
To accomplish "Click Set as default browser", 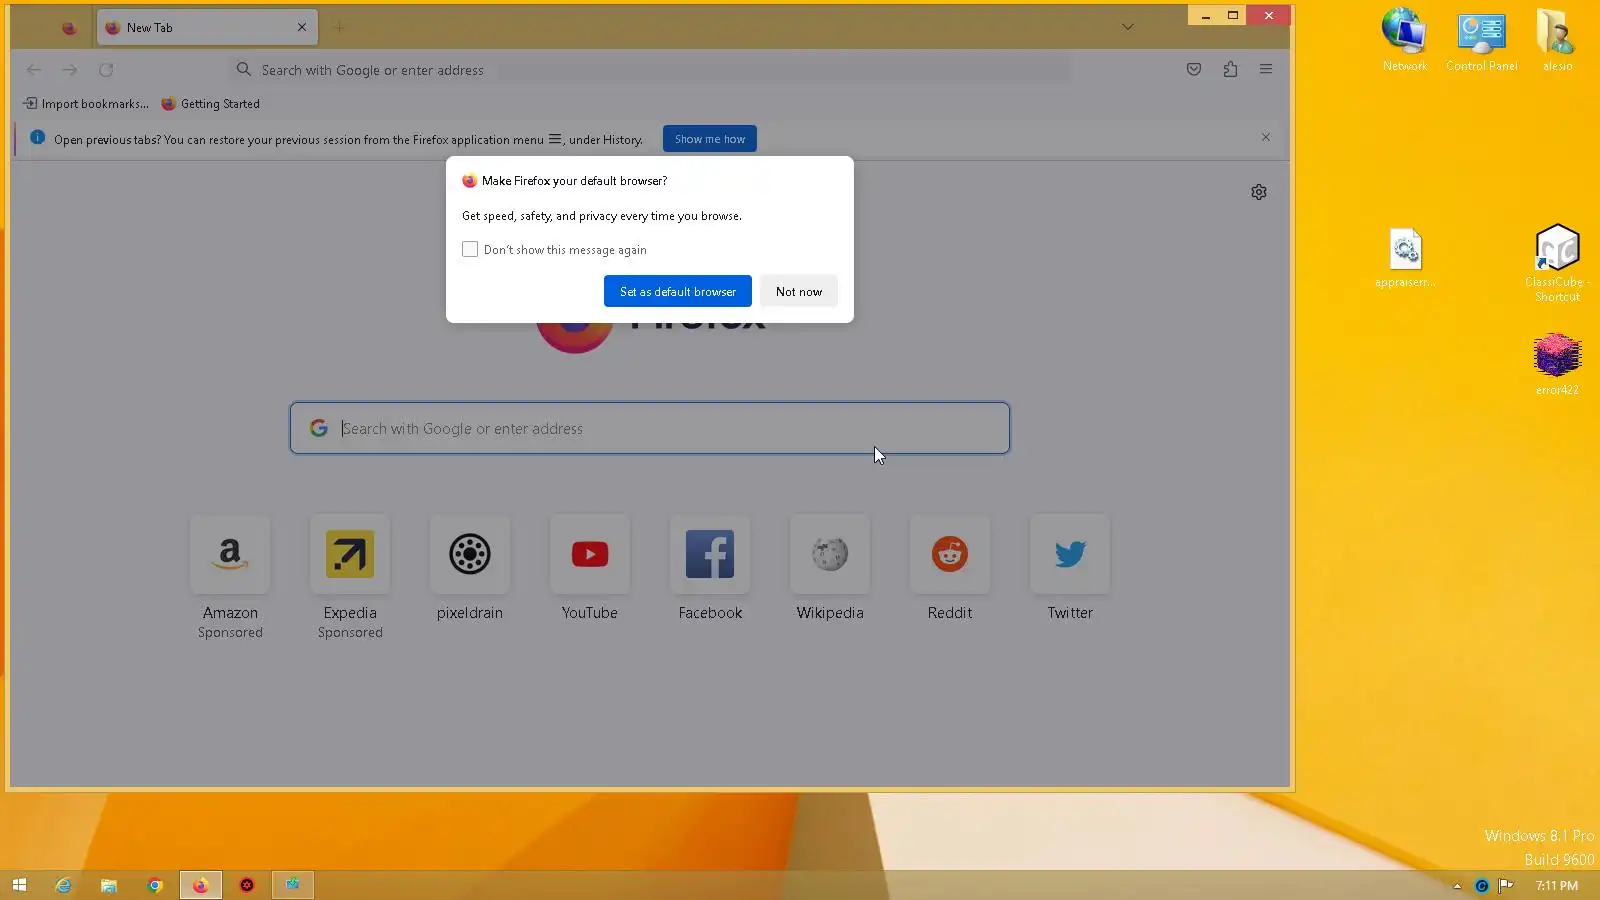I will pyautogui.click(x=678, y=291).
